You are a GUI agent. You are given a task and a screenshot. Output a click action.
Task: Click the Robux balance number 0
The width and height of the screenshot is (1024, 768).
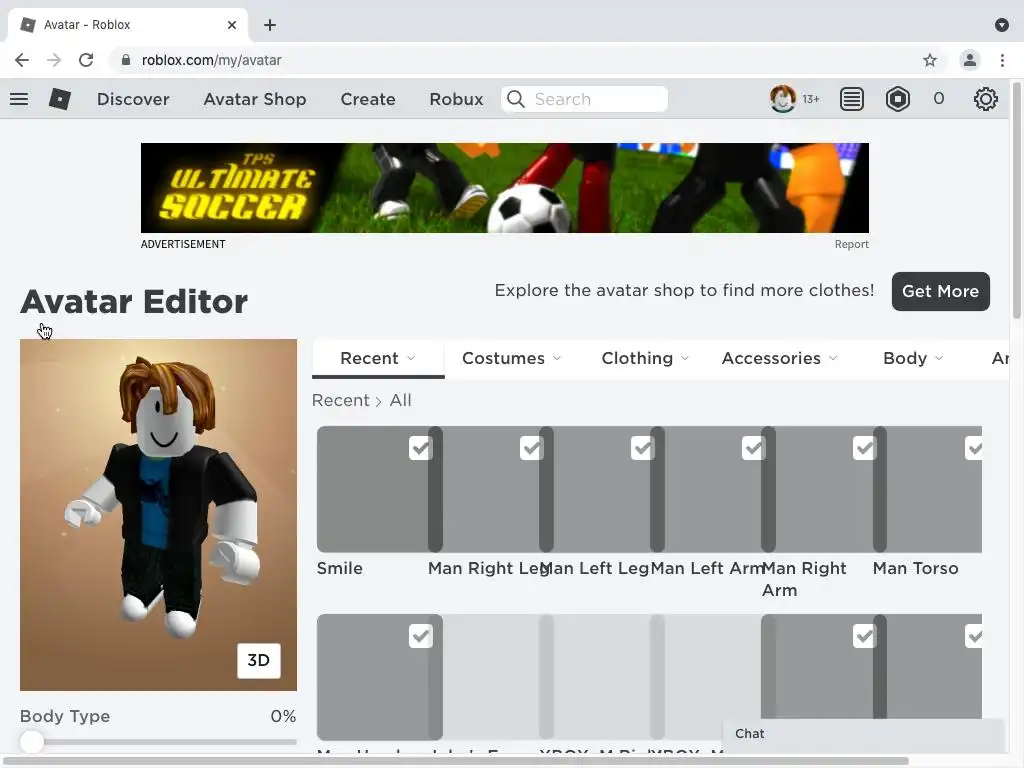click(938, 99)
